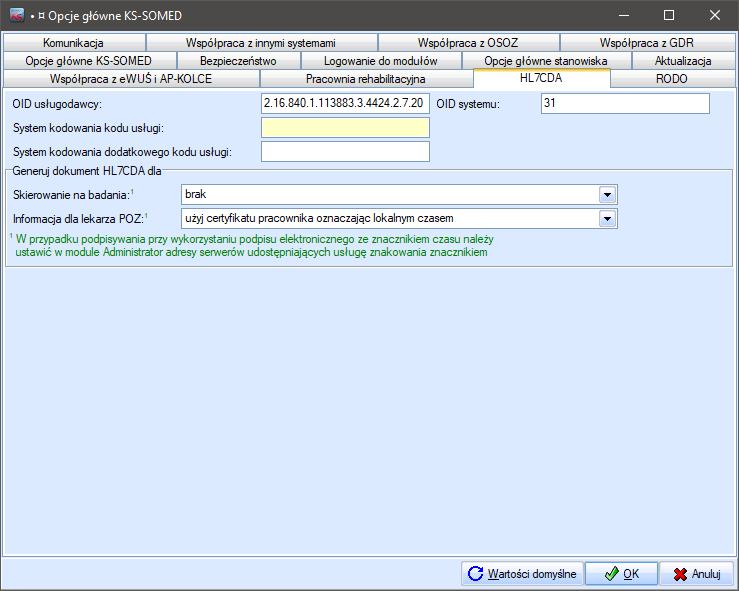
Task: Open the Współpraca z OSOZ tab
Action: pyautogui.click(x=468, y=43)
